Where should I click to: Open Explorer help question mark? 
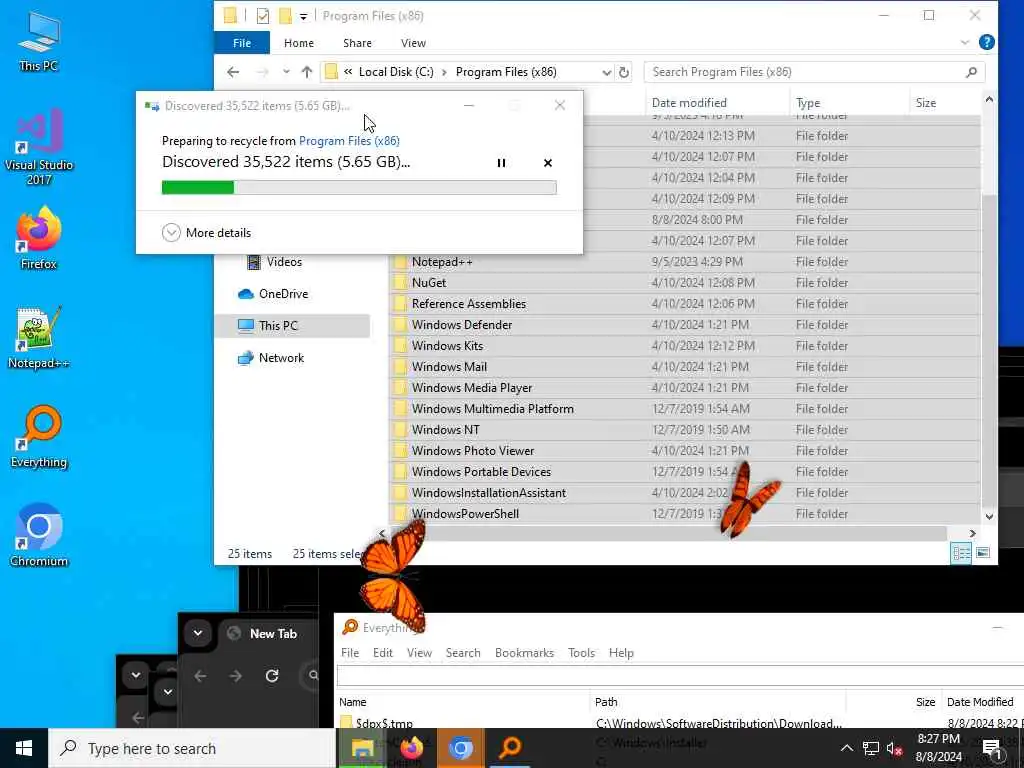(987, 42)
